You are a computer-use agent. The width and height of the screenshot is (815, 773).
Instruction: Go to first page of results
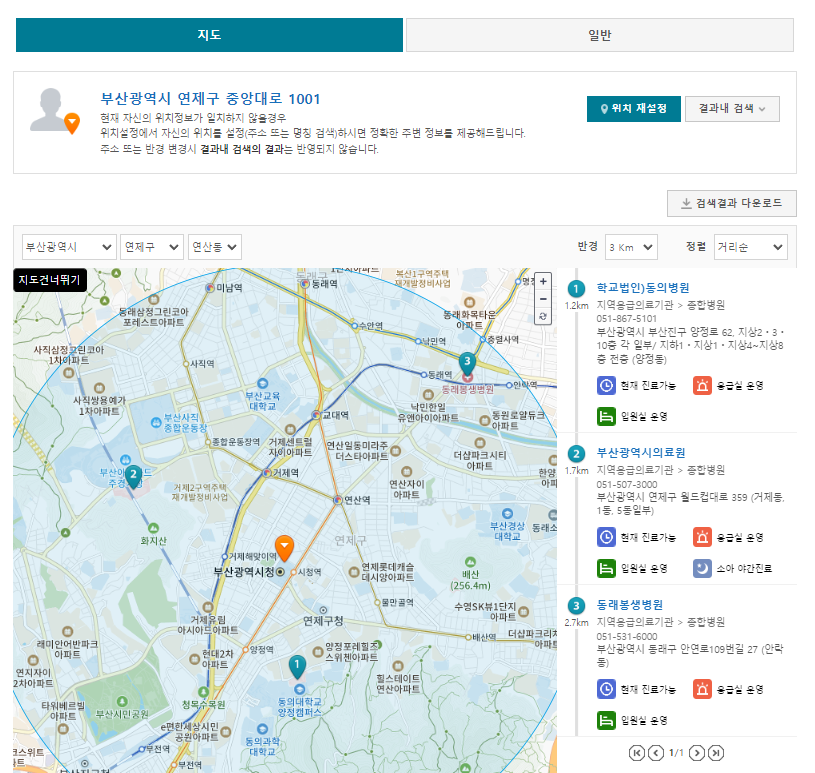[x=637, y=753]
